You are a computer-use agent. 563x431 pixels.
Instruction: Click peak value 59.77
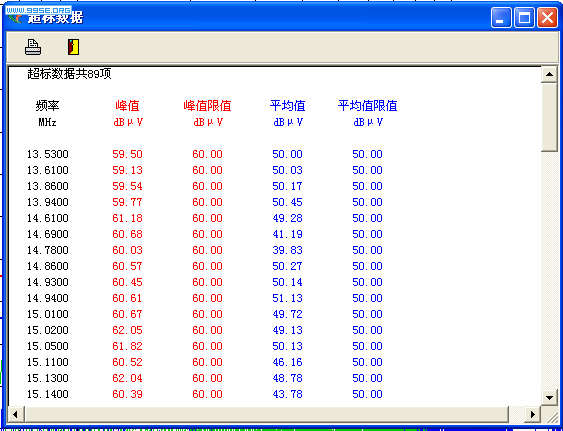coord(127,202)
